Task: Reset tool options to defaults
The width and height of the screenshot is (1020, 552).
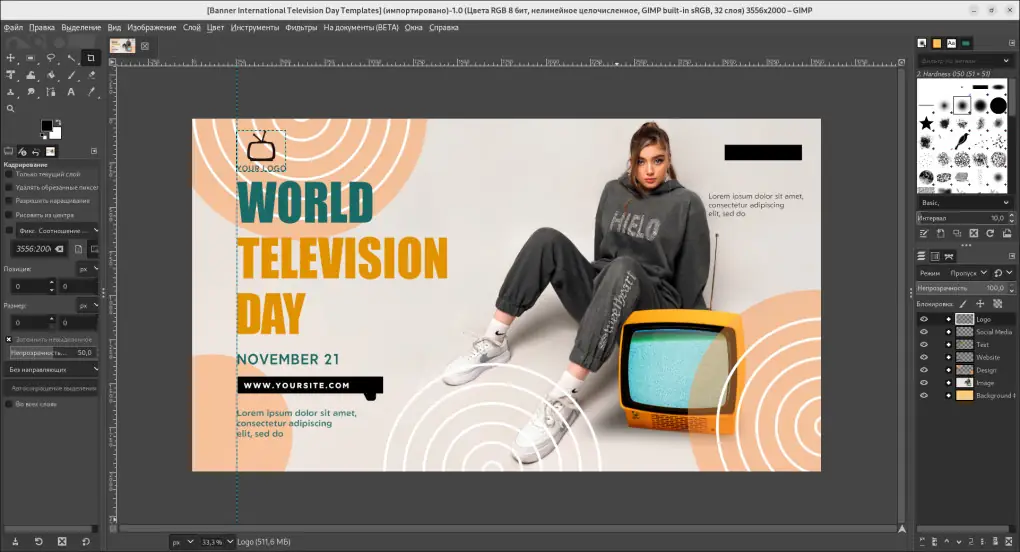Action: (x=86, y=542)
